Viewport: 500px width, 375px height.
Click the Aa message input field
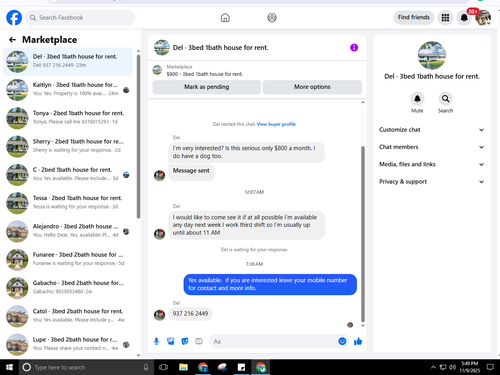pyautogui.click(x=273, y=341)
